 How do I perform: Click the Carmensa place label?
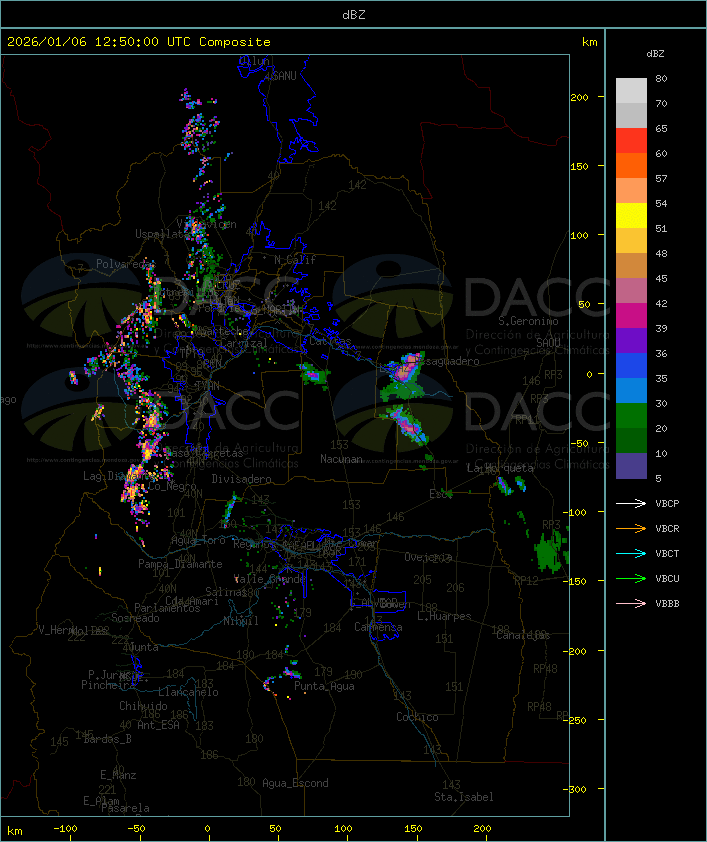pyautogui.click(x=378, y=627)
